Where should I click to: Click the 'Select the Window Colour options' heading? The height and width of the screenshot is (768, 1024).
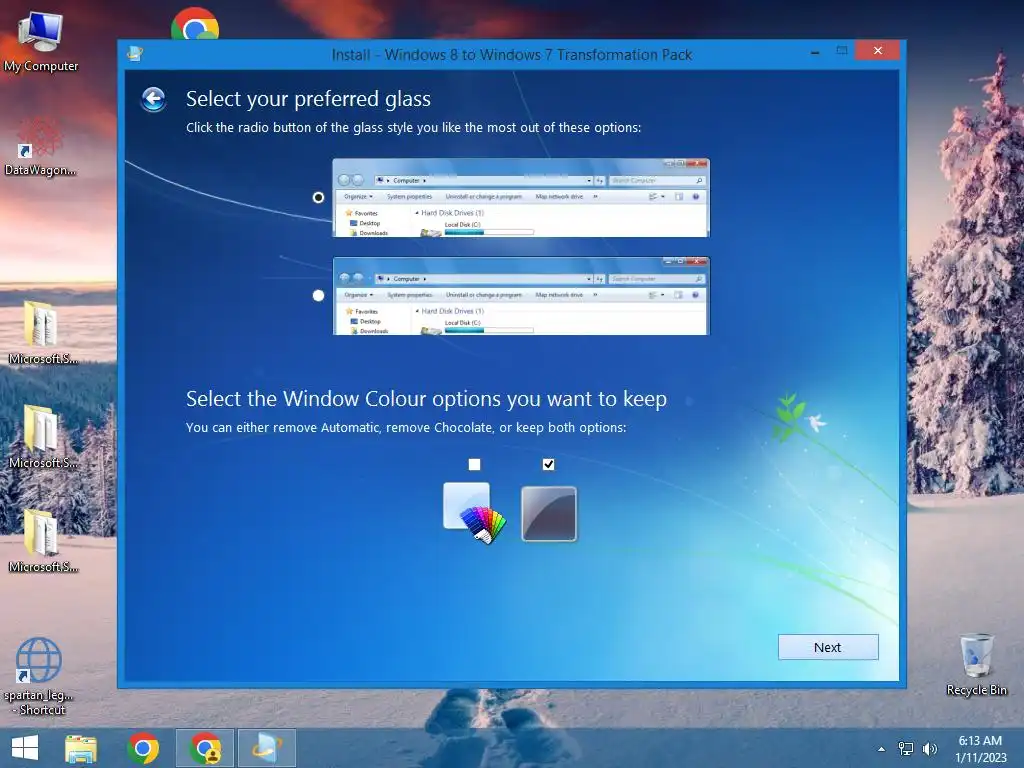(x=426, y=399)
